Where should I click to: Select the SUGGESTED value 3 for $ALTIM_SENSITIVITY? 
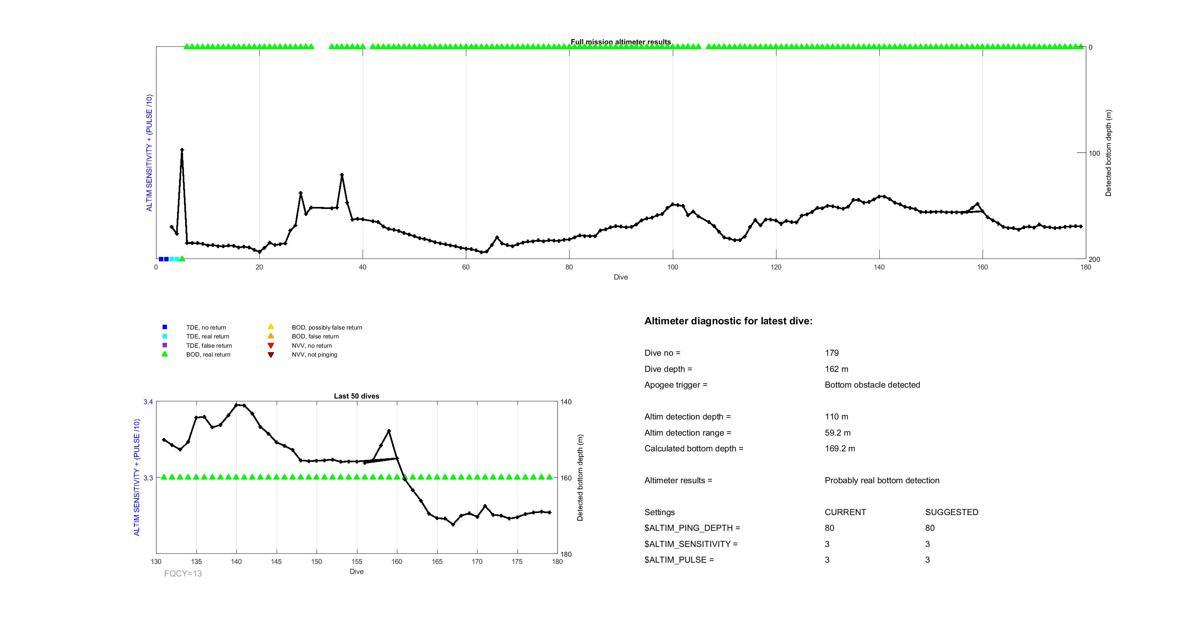pos(928,544)
